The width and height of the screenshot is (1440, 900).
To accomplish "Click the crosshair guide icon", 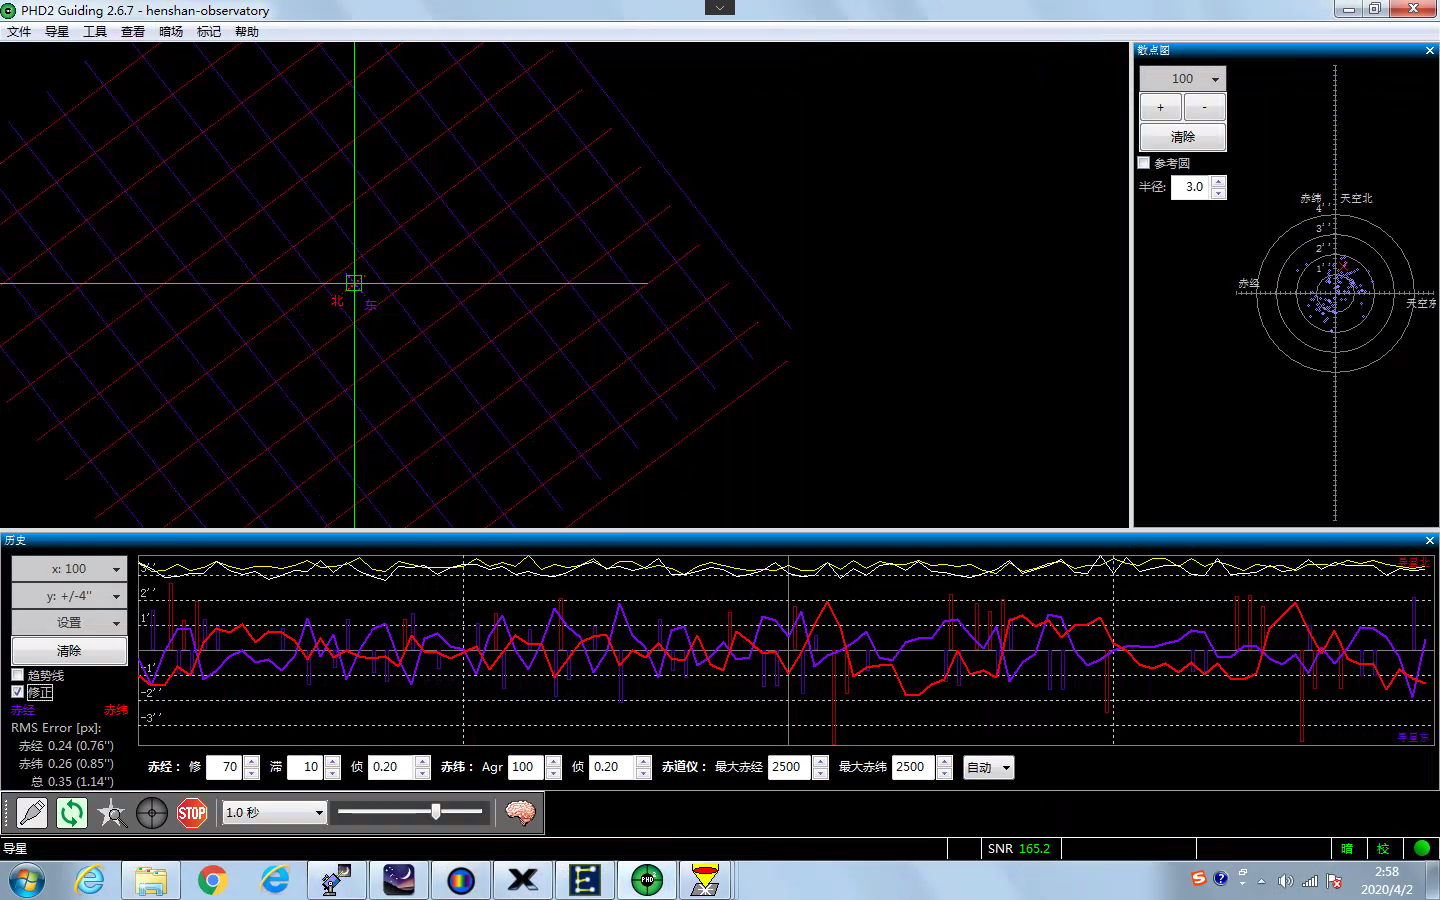I will [152, 813].
